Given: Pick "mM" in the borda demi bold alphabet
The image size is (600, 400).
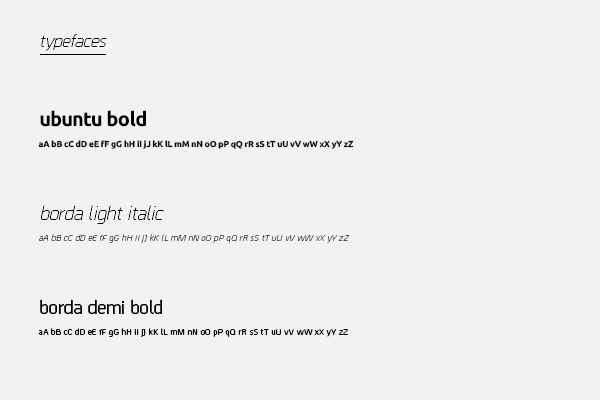Looking at the screenshot, I should point(177,332).
